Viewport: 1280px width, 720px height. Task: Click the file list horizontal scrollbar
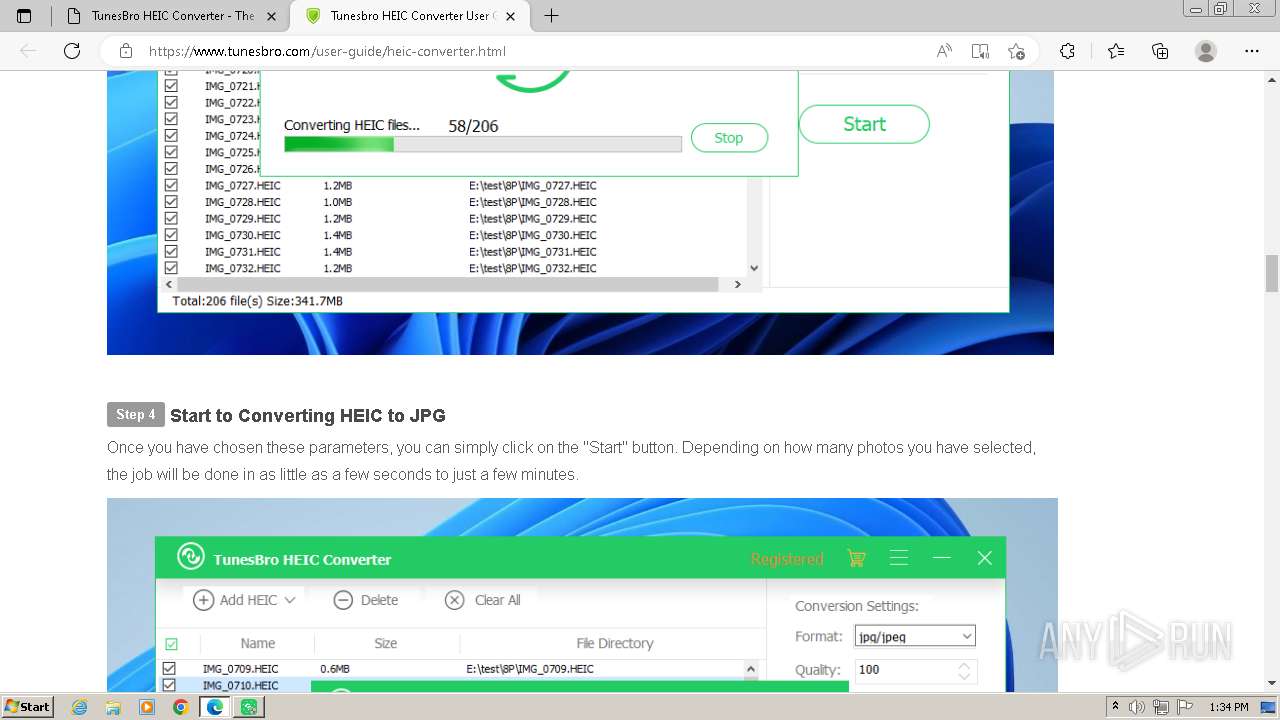tap(447, 284)
